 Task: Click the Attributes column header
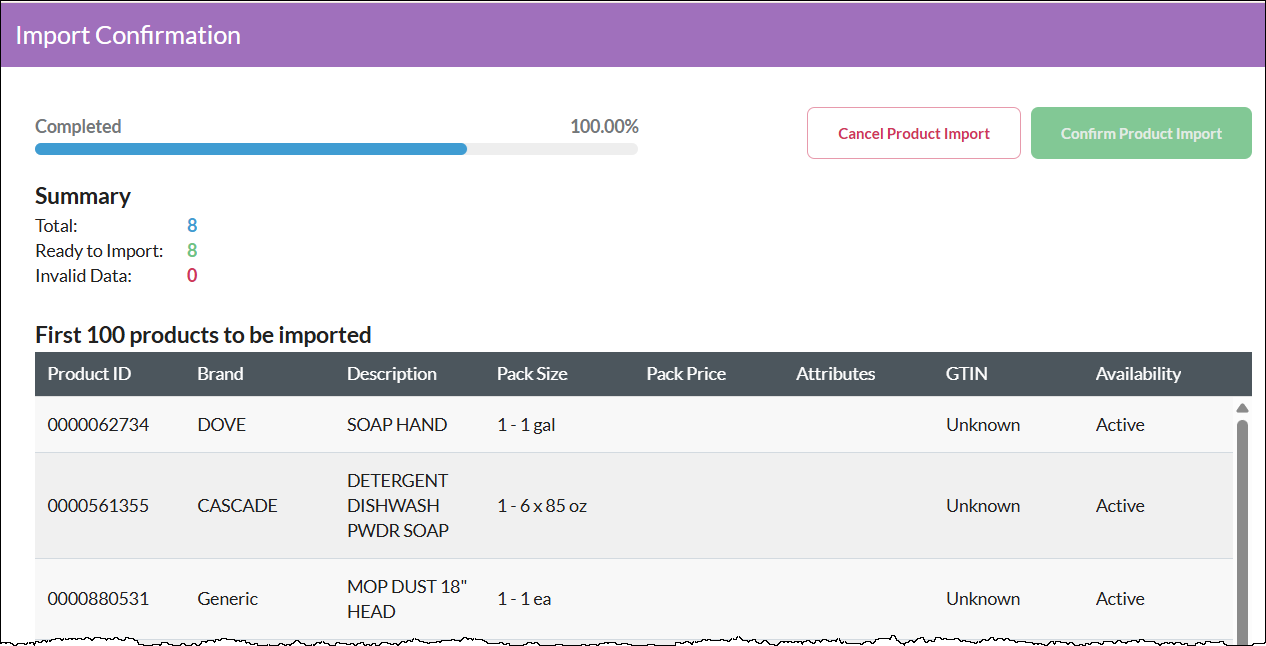[835, 374]
